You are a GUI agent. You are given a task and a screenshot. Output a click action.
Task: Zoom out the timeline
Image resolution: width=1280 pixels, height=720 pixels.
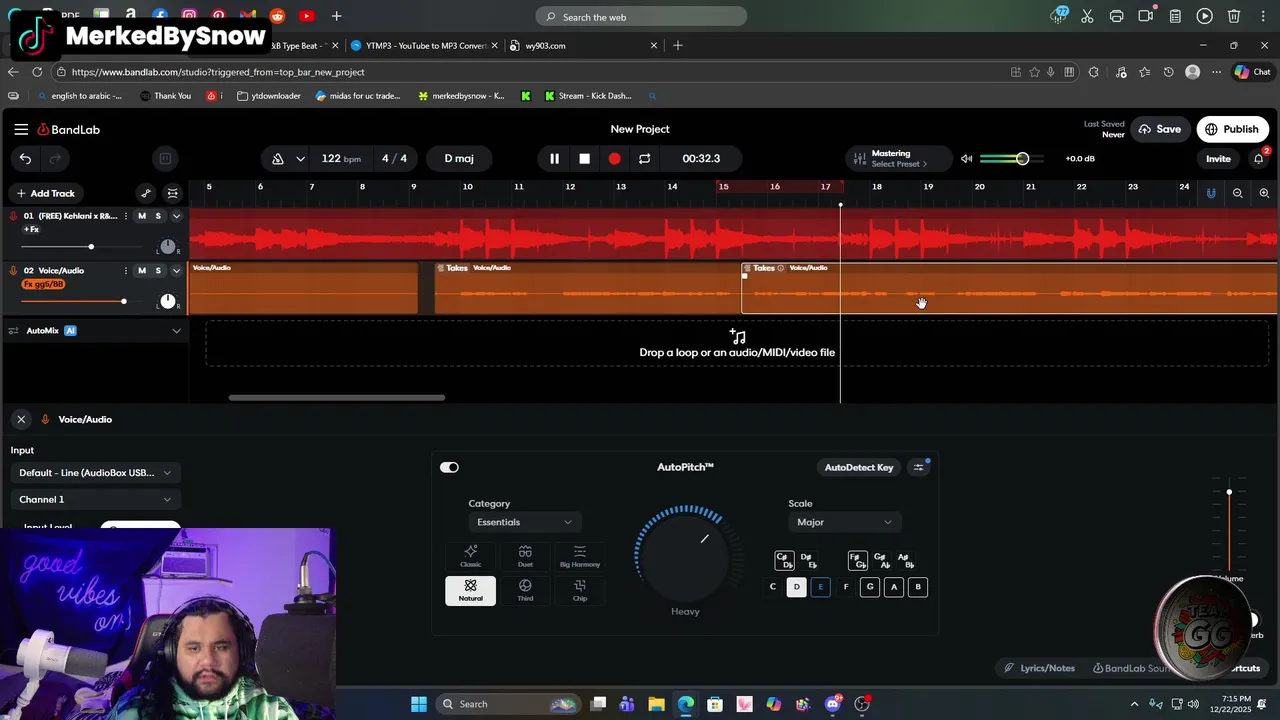[1238, 193]
